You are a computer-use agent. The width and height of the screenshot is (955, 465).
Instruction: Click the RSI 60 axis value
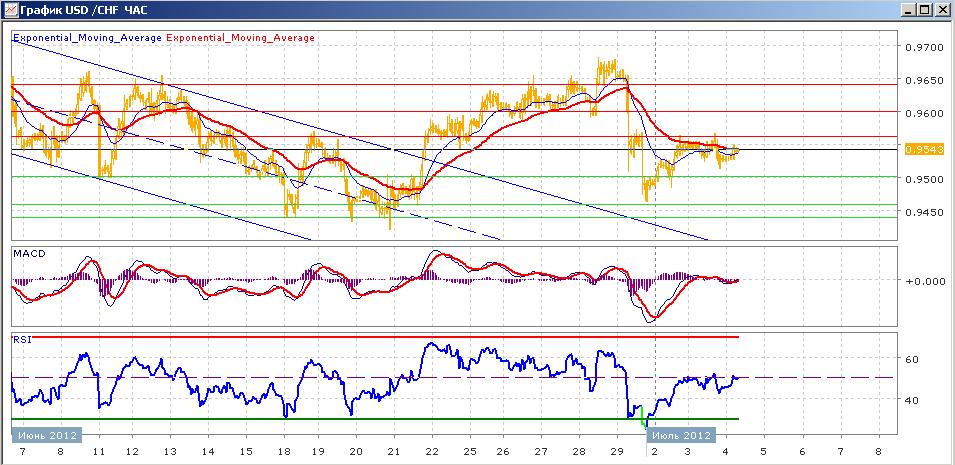911,360
